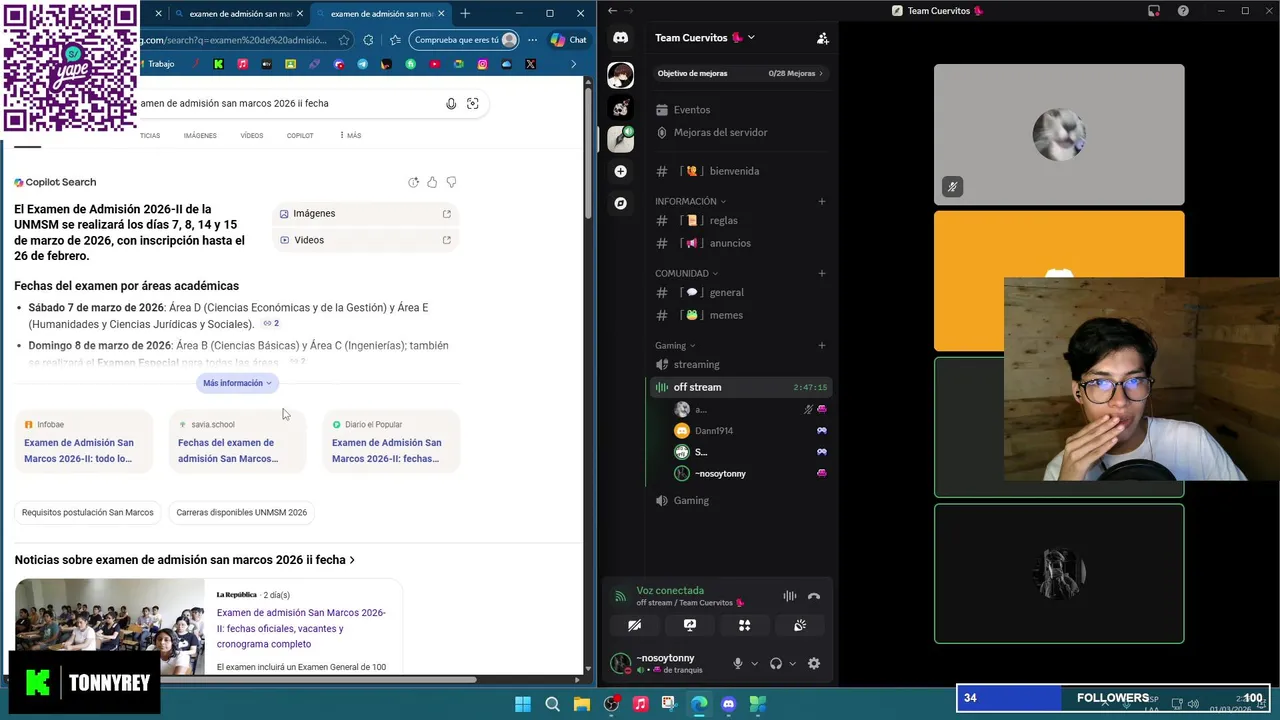
Task: Open the Telegram bookmark icon
Action: pos(362,64)
